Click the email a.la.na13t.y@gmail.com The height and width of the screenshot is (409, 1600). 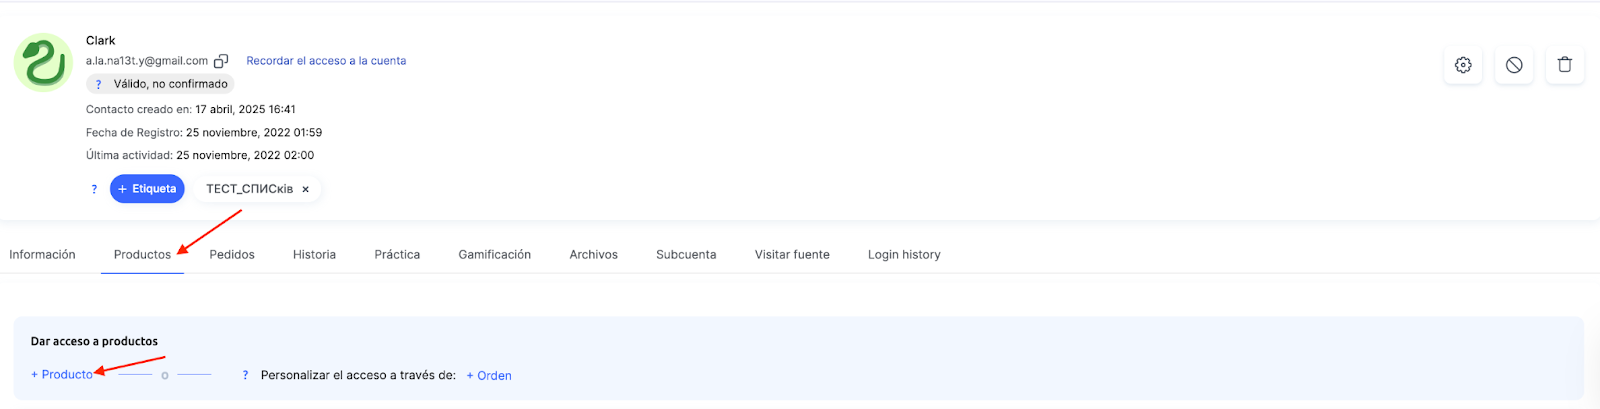coord(147,61)
